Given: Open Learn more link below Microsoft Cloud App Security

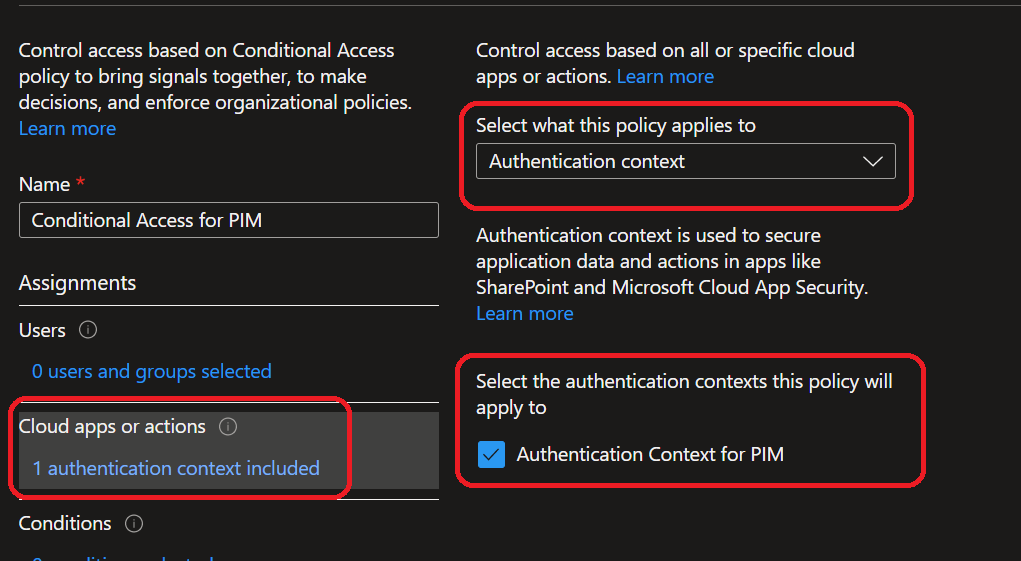Looking at the screenshot, I should tap(524, 314).
